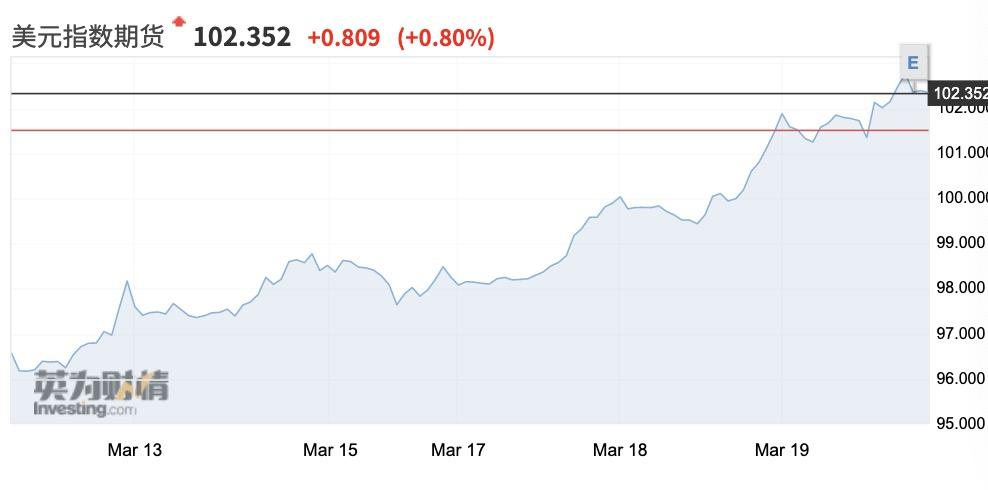Select the Mar 18 date label
The width and height of the screenshot is (988, 490).
620,450
